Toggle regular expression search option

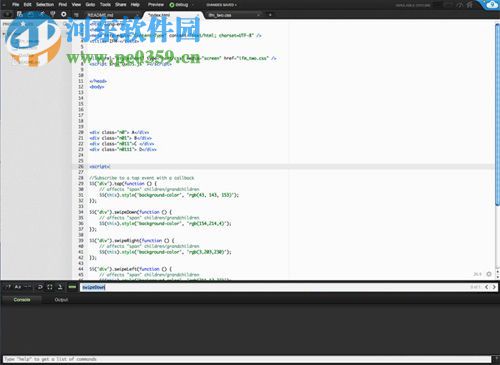coord(8,287)
